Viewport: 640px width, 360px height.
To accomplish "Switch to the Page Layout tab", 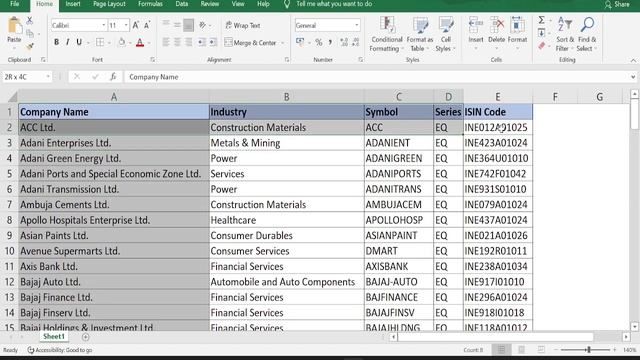I will tap(109, 4).
